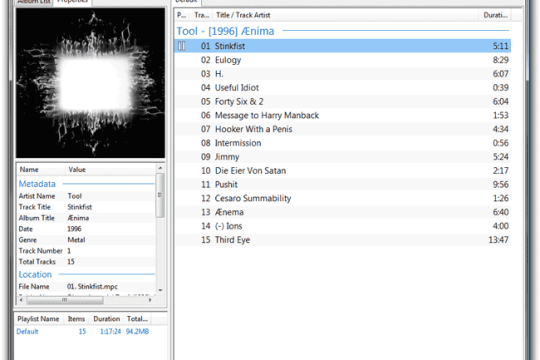Sort playlist by Duration column header

pos(495,15)
